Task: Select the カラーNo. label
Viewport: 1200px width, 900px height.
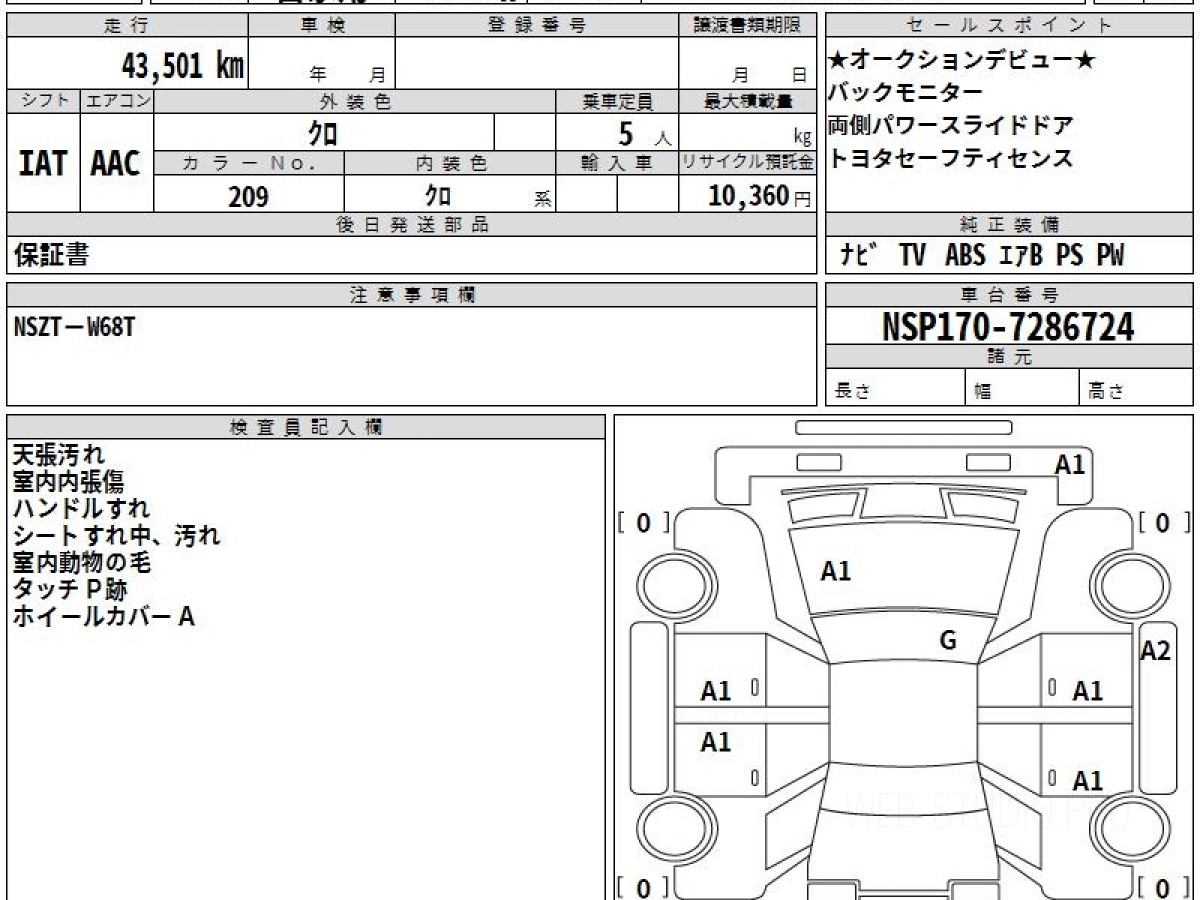Action: (x=250, y=163)
